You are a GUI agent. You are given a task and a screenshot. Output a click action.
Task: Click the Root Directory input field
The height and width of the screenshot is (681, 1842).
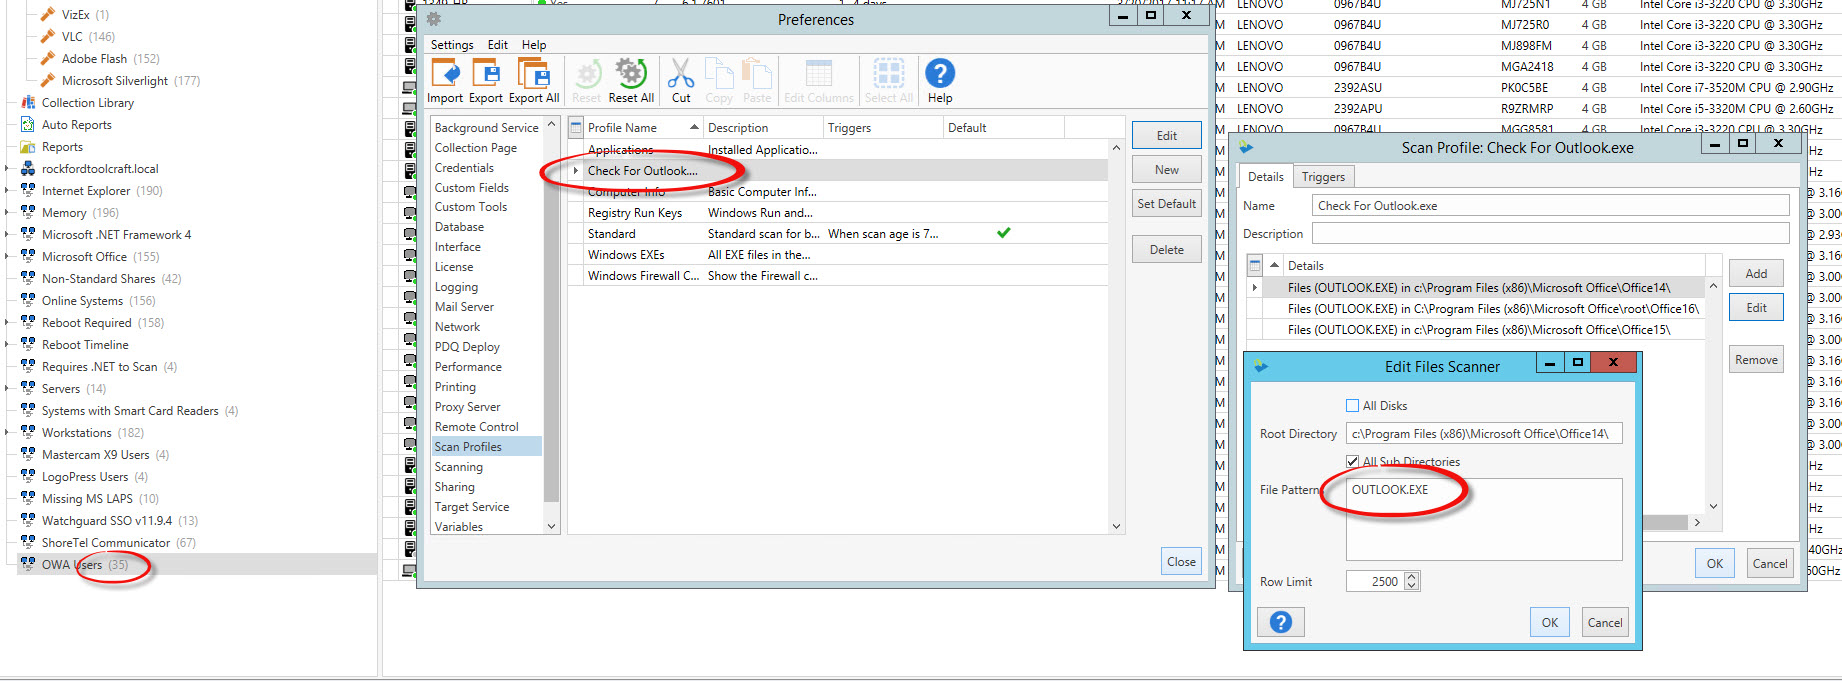(x=1483, y=434)
